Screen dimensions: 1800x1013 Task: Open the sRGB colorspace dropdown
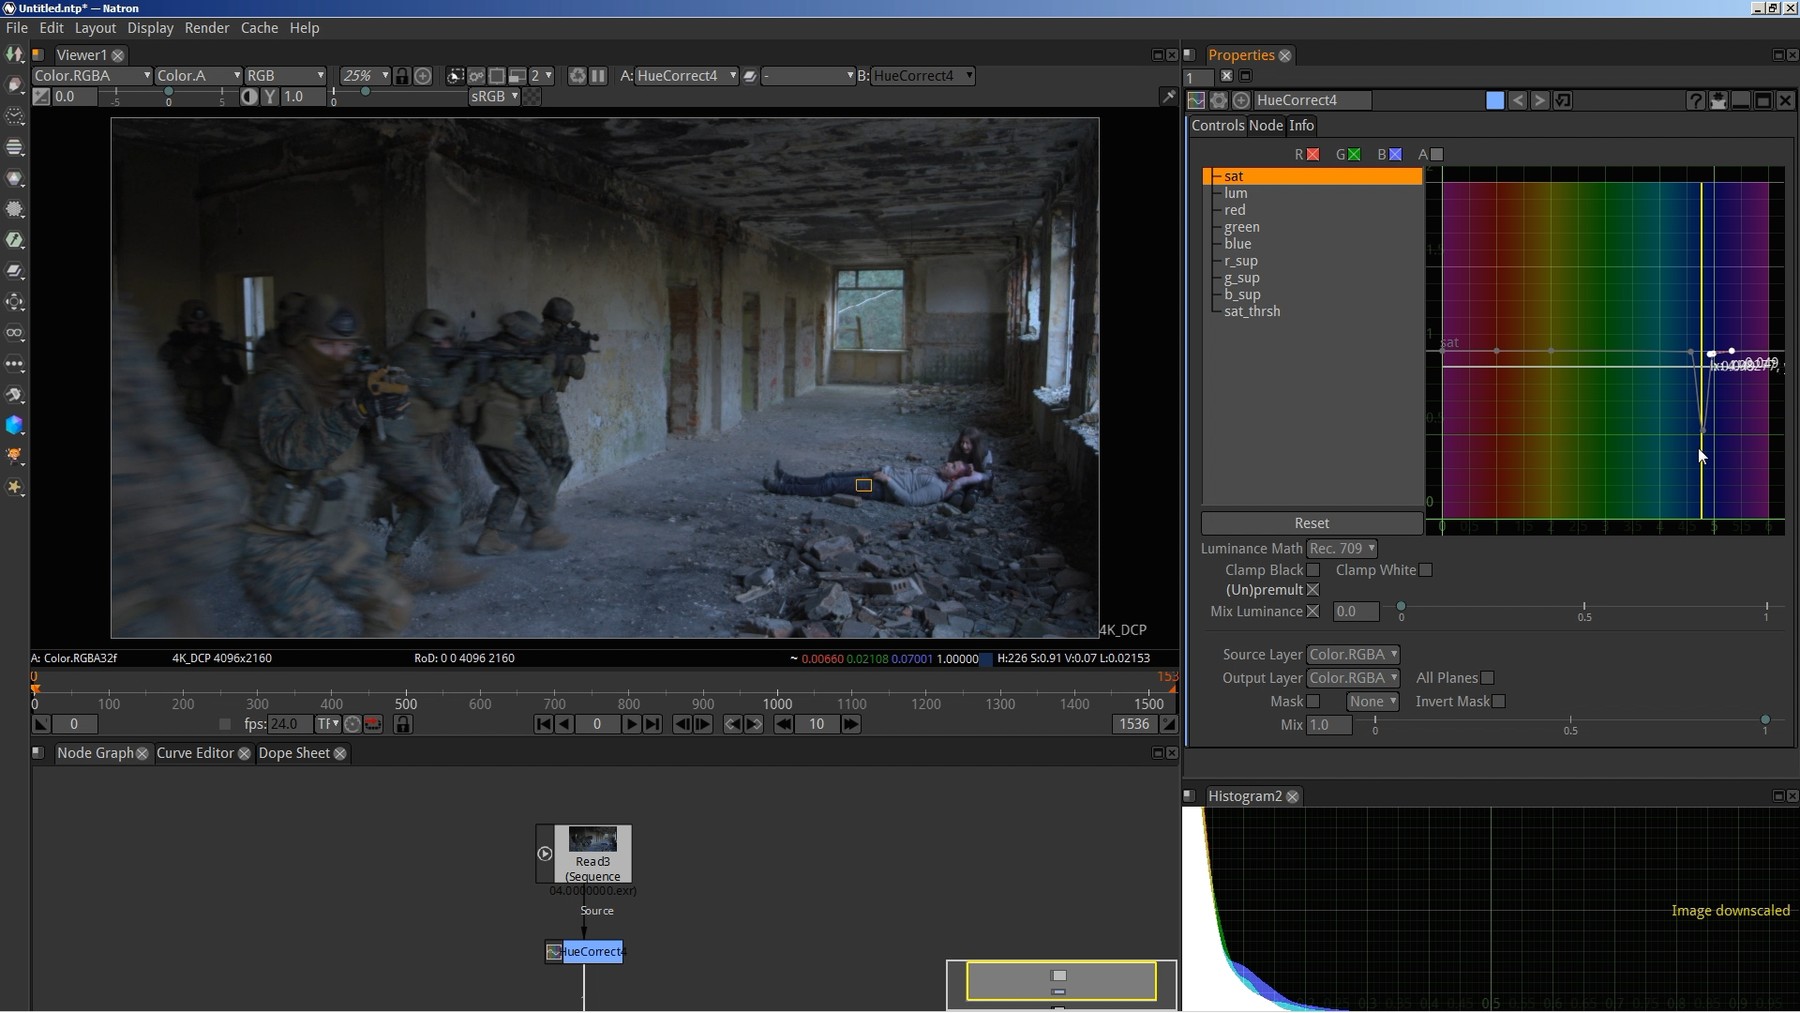pos(494,97)
